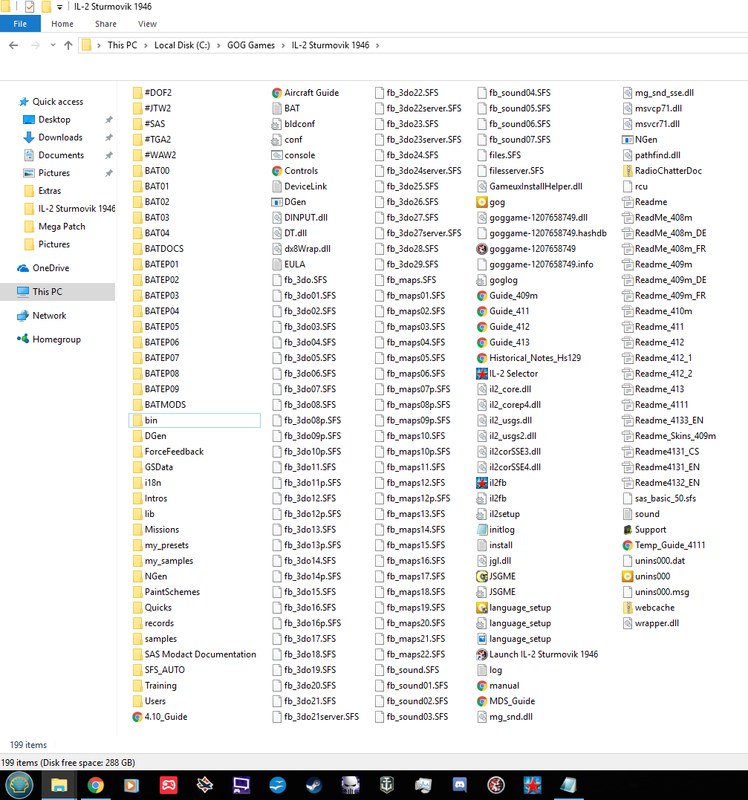Open the Aircraft Guide Chrome document

click(305, 93)
